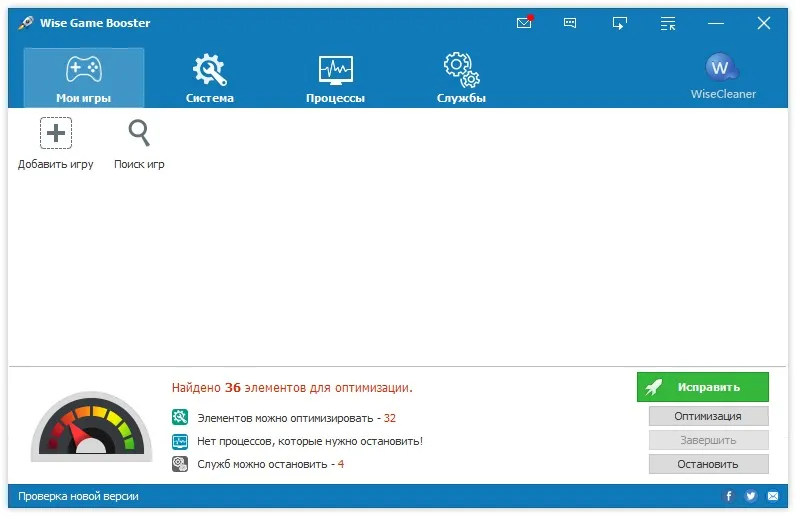Click the screen arrow icon in title bar

(619, 23)
